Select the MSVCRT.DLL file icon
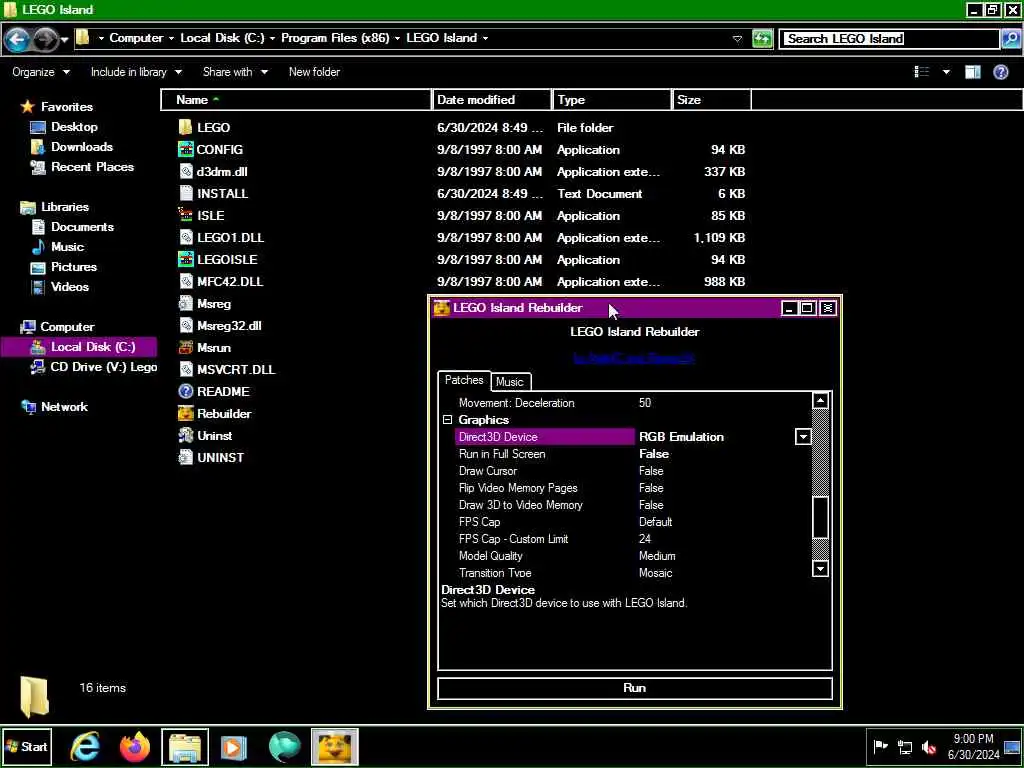Viewport: 1024px width, 768px height. 185,369
